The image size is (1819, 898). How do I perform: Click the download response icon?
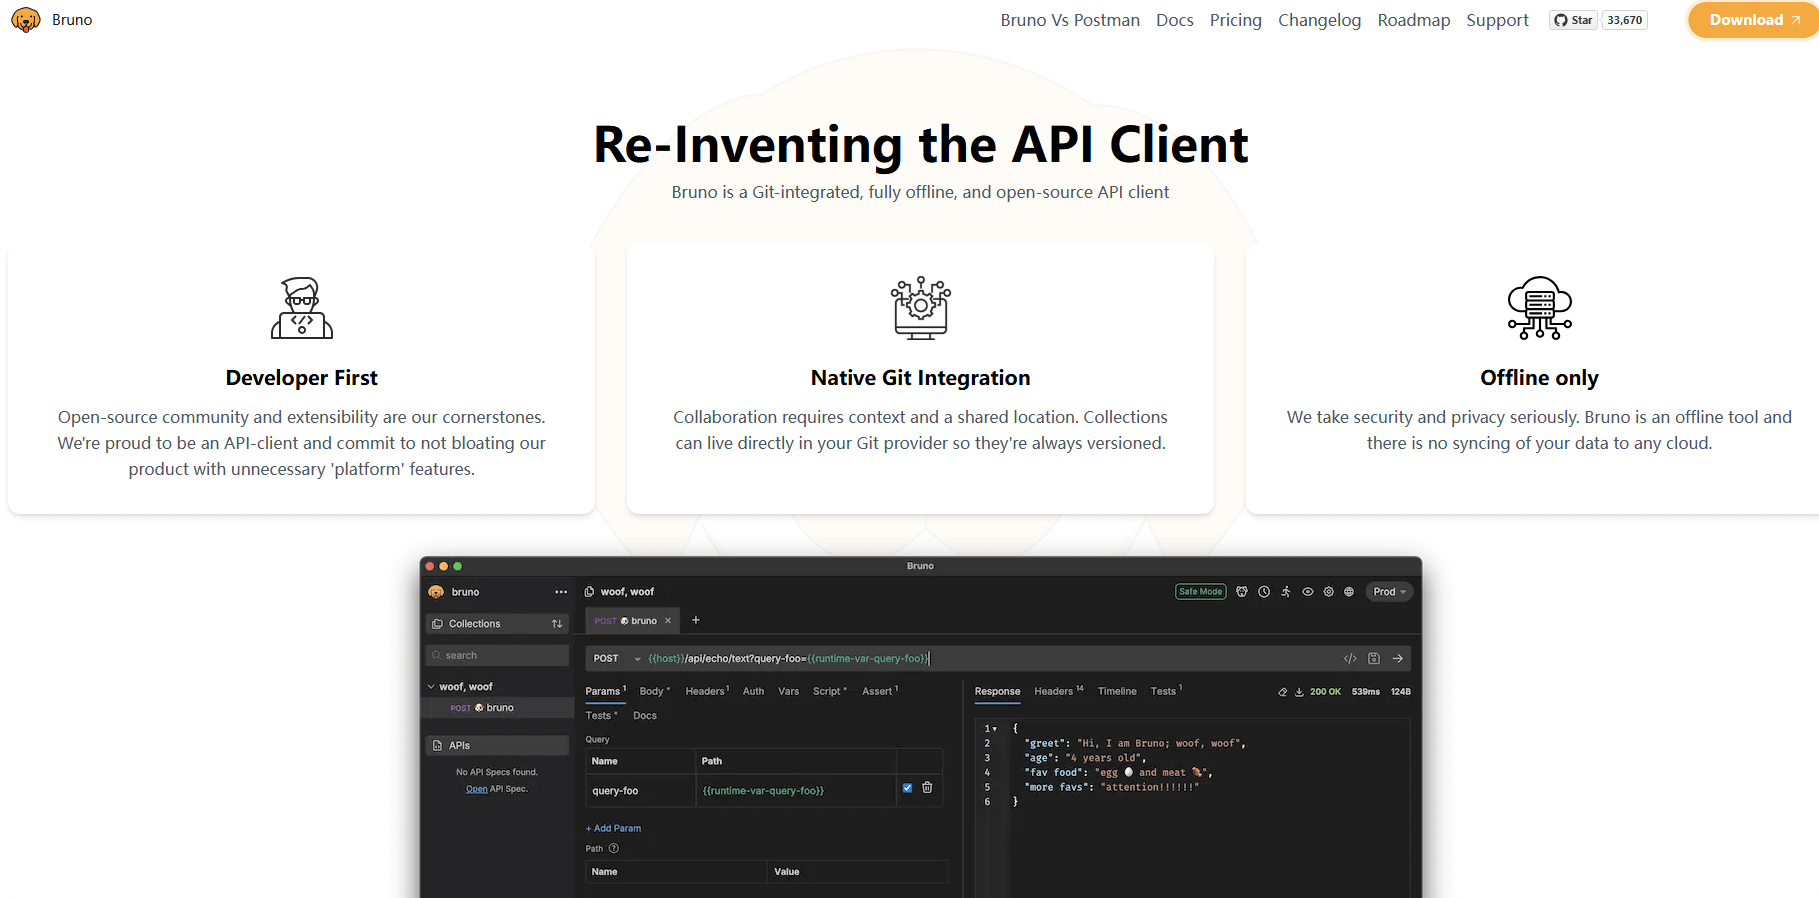click(x=1299, y=692)
